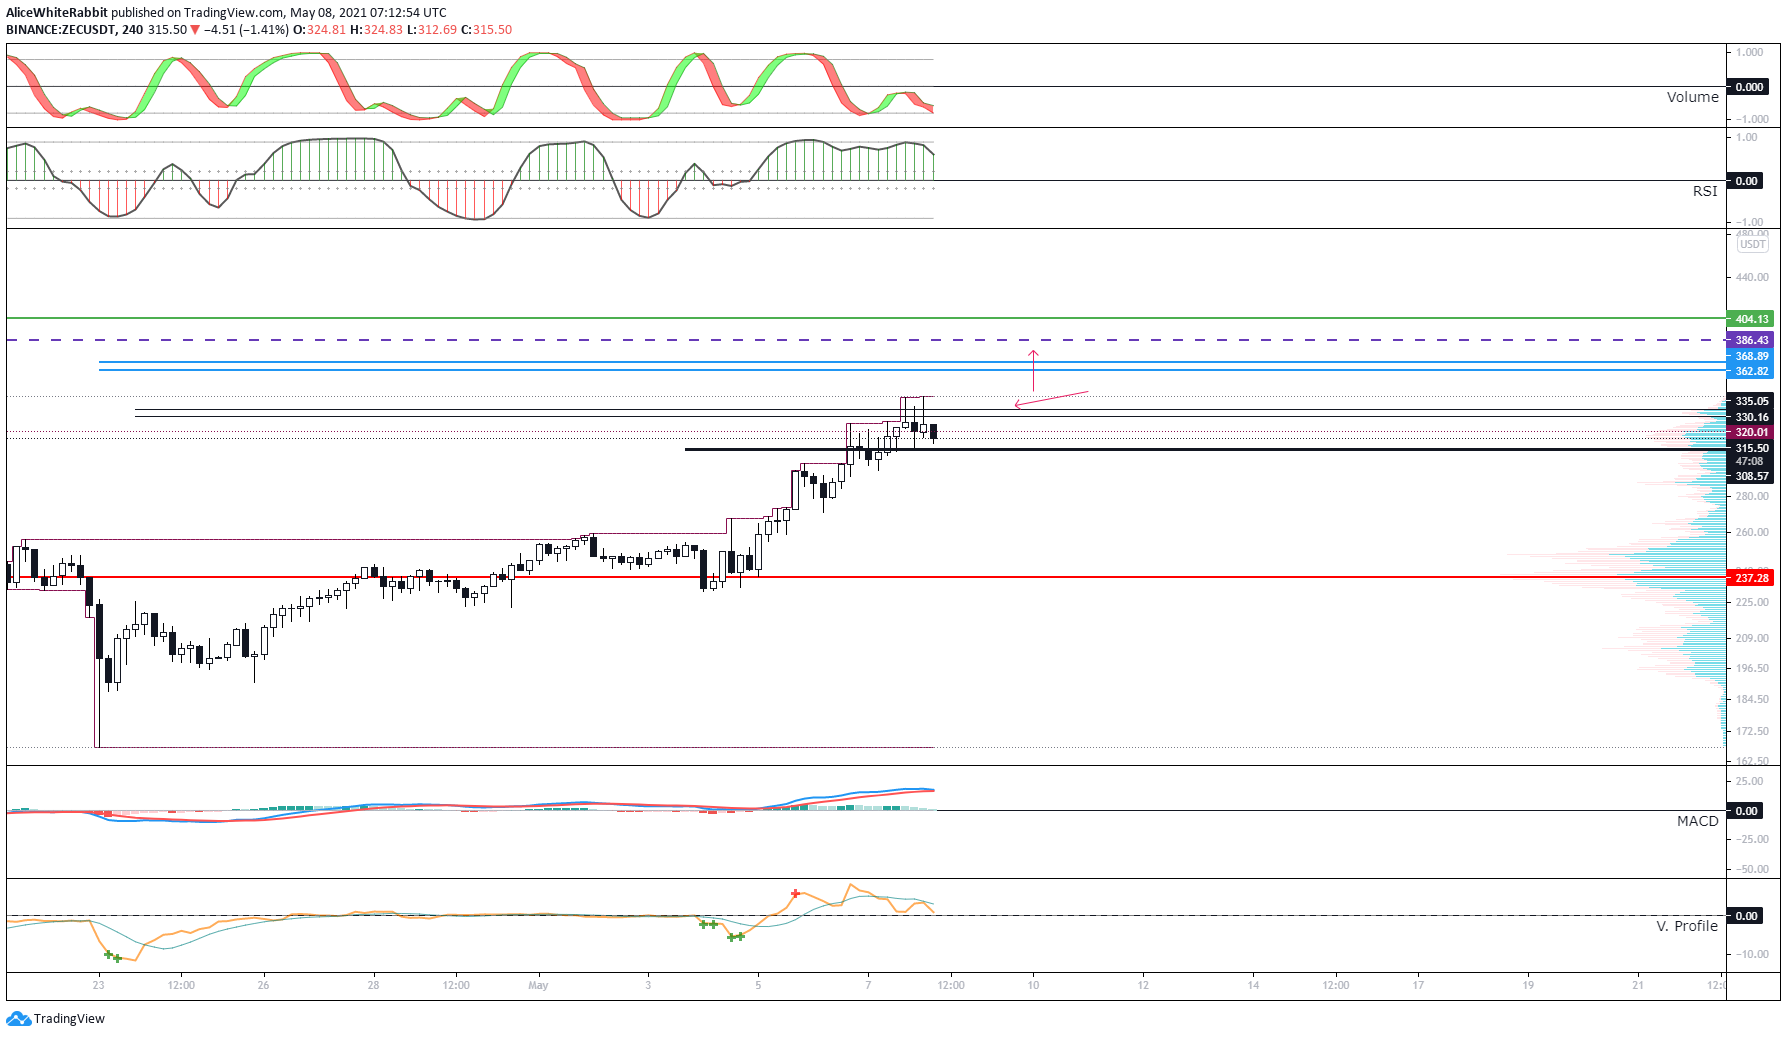1787x1037 pixels.
Task: Click the -10.00 tick on V. Profile axis
Action: 1751,954
